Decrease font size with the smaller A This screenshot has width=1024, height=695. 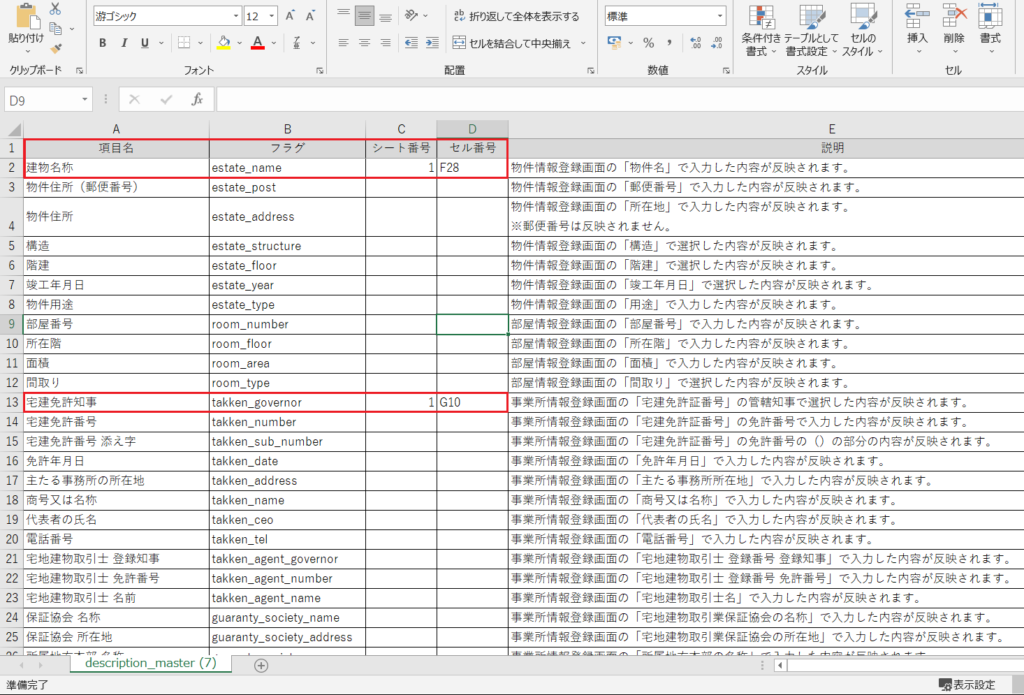click(310, 16)
